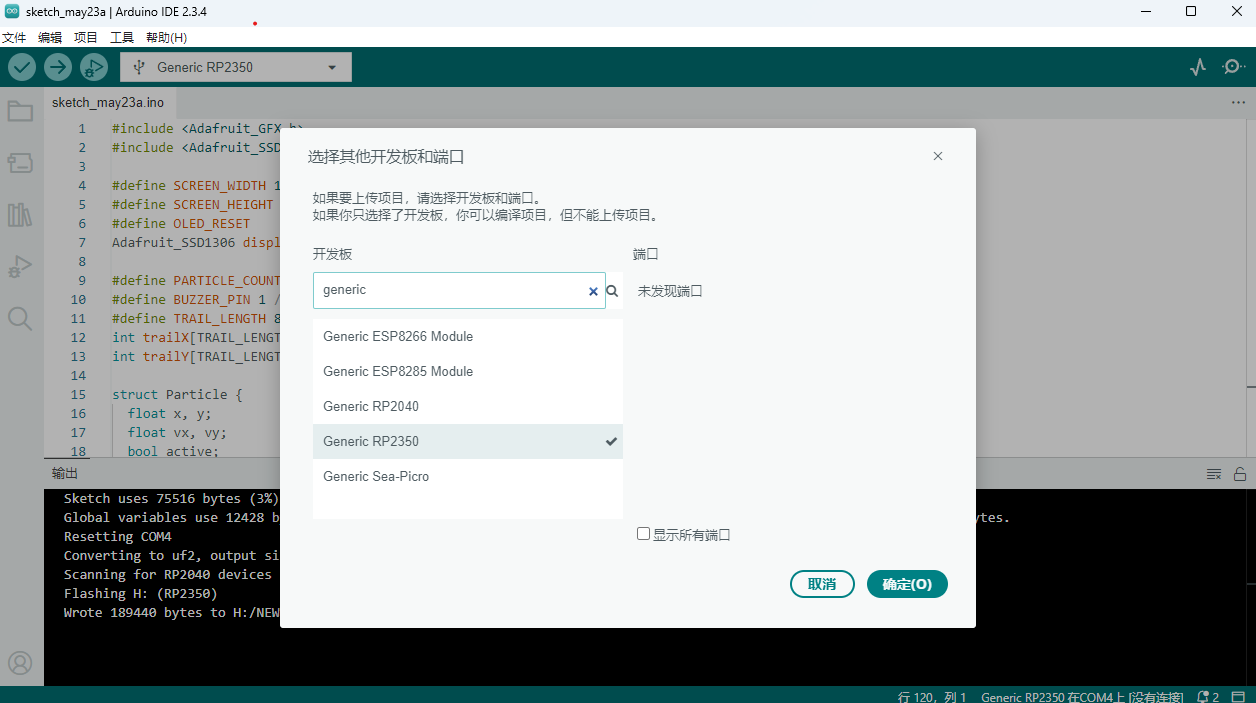
Task: Click the Upload arrow toolbar icon
Action: pyautogui.click(x=58, y=67)
